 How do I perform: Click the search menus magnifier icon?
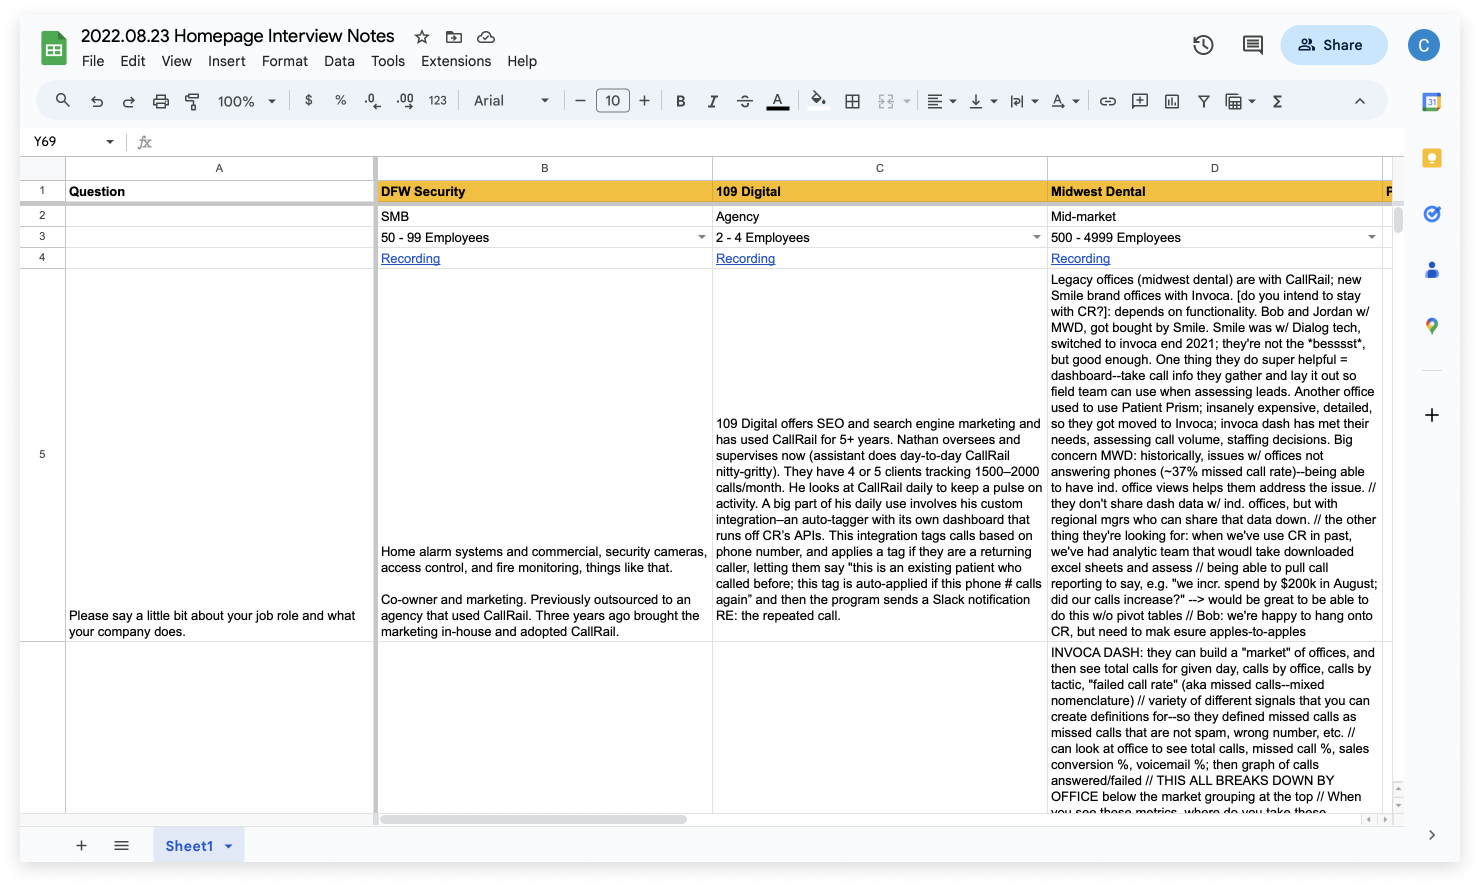(x=62, y=101)
